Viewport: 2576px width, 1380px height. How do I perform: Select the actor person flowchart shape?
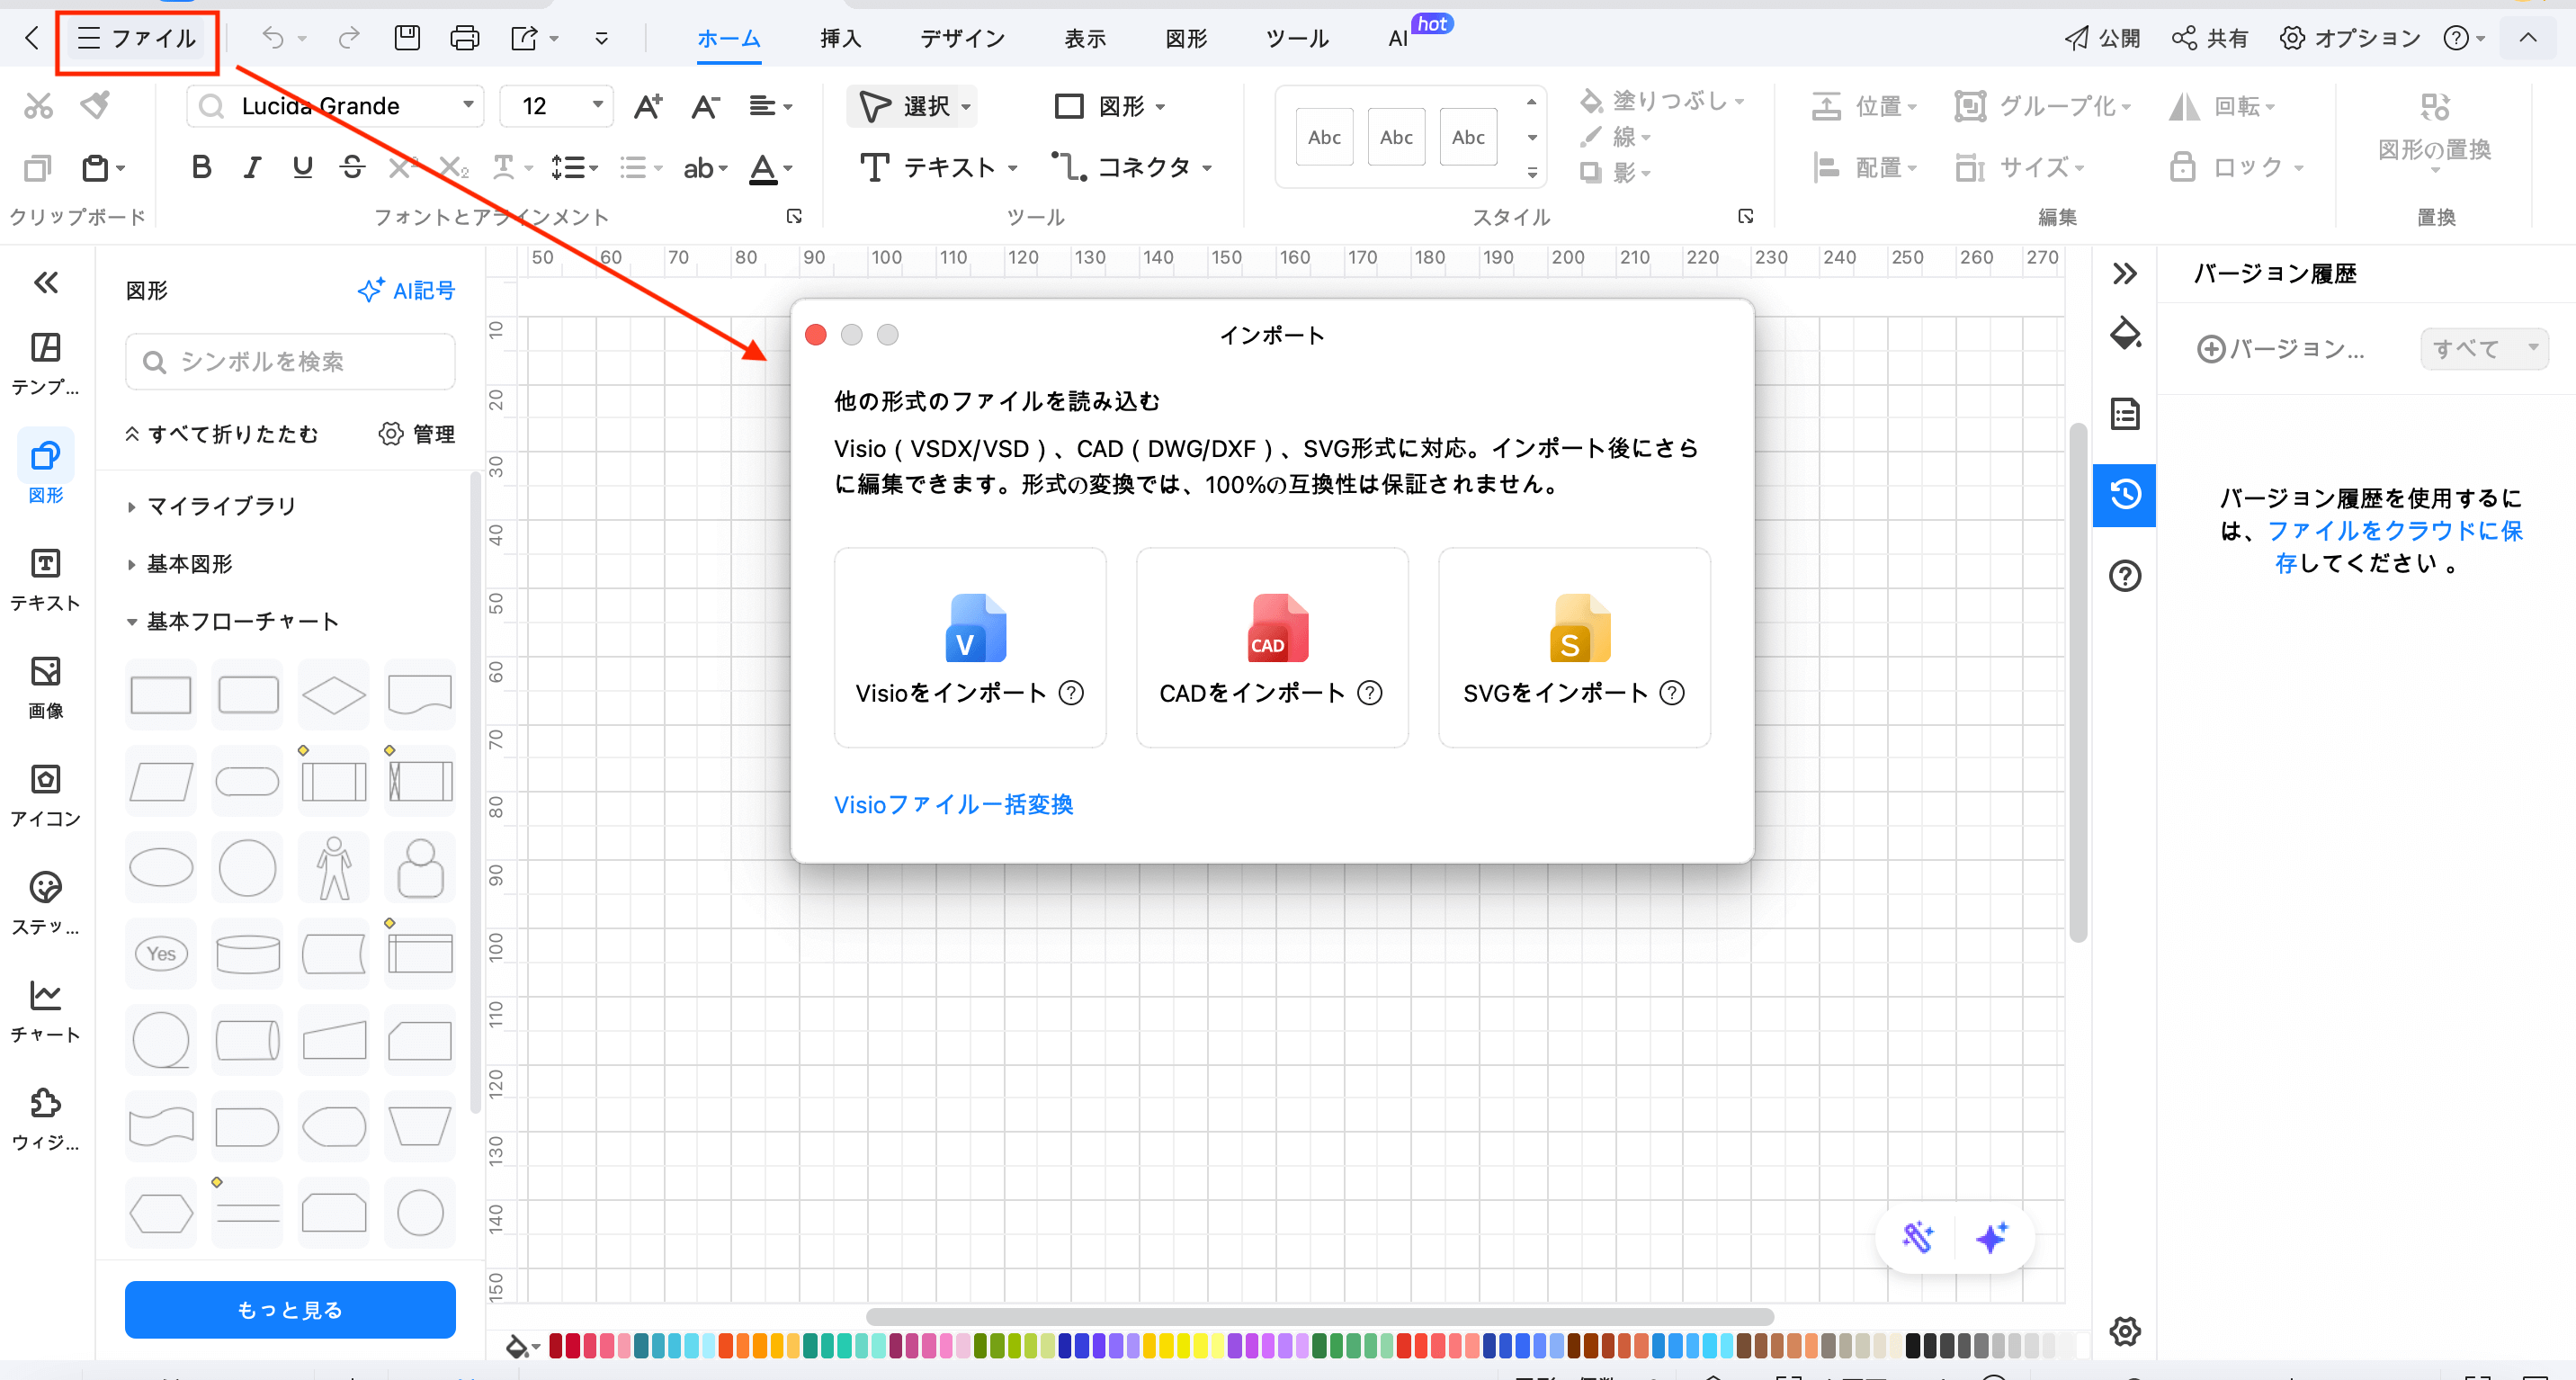click(x=334, y=868)
